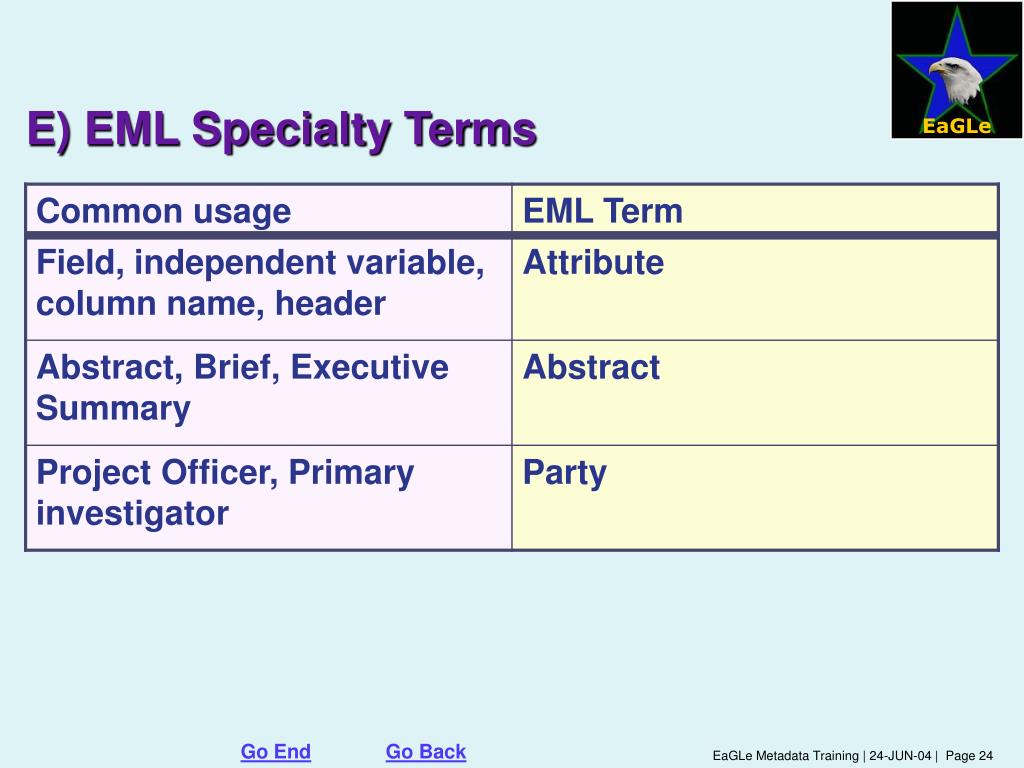
Task: Click the footer text EaGLe Metadata Training
Action: click(x=785, y=756)
